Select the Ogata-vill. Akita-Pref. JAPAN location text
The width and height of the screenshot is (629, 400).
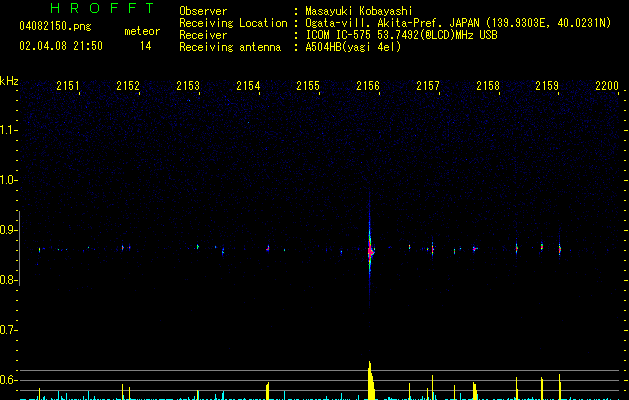[458, 23]
